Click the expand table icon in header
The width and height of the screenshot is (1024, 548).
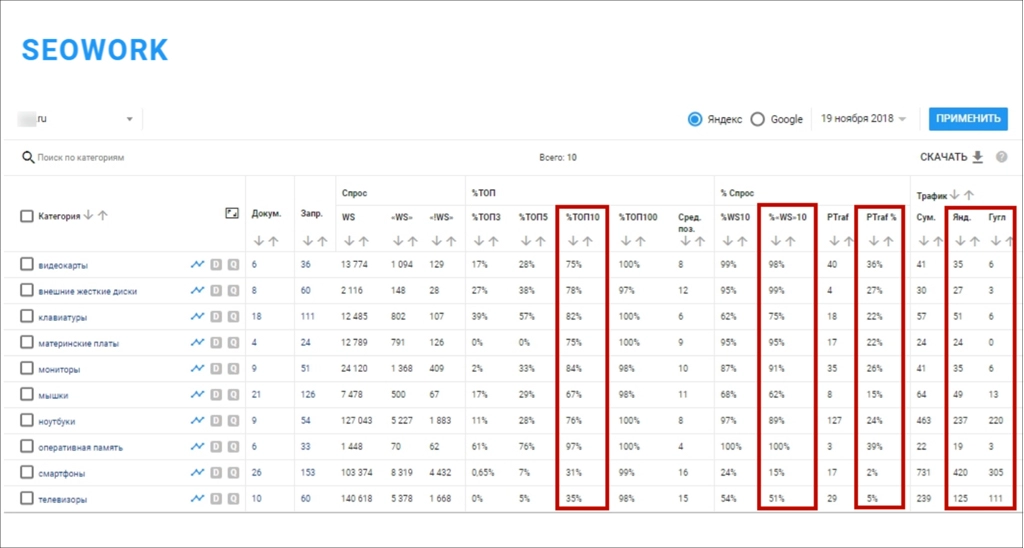[232, 213]
